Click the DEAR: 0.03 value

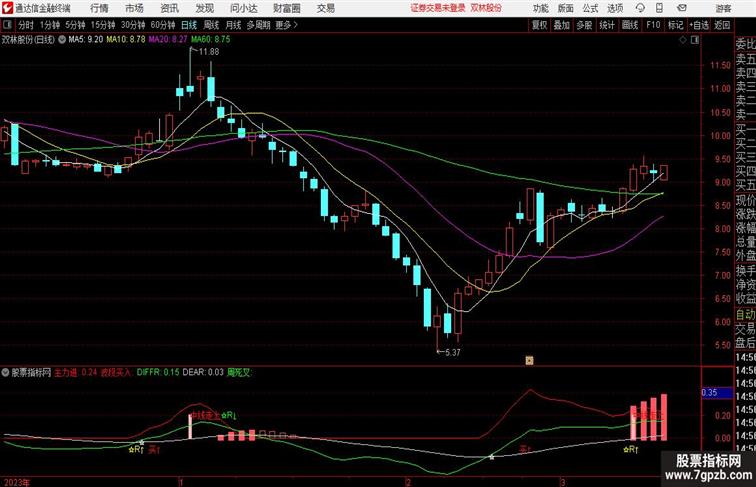(203, 372)
